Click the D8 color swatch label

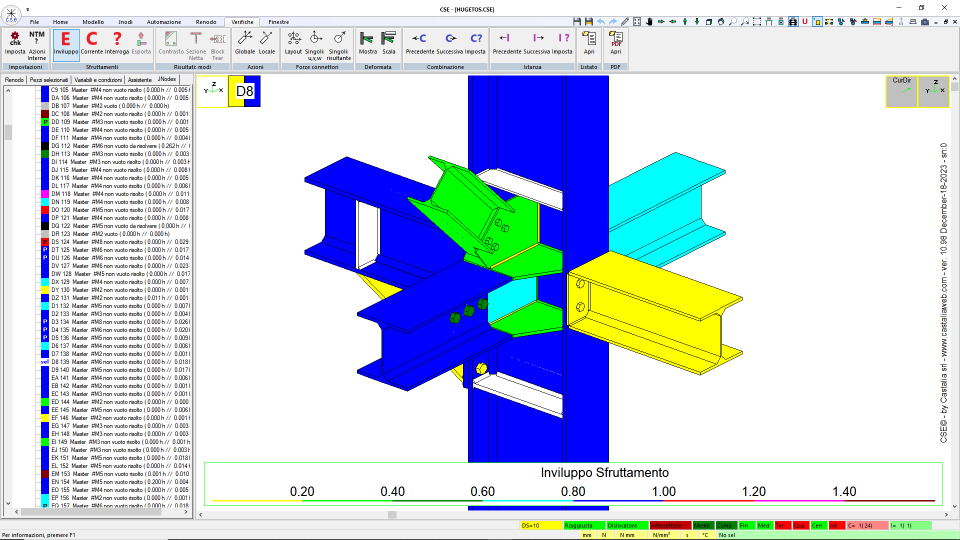point(244,91)
